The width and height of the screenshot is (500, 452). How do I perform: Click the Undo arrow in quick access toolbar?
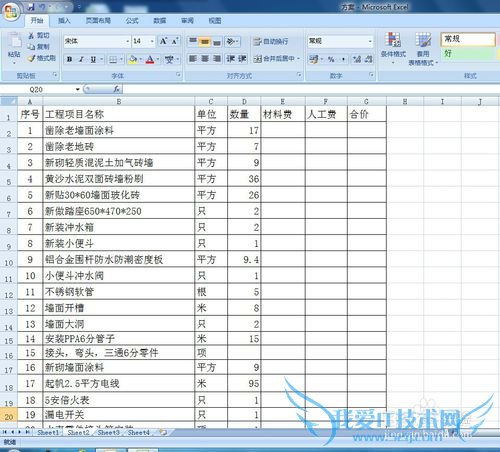pos(42,6)
